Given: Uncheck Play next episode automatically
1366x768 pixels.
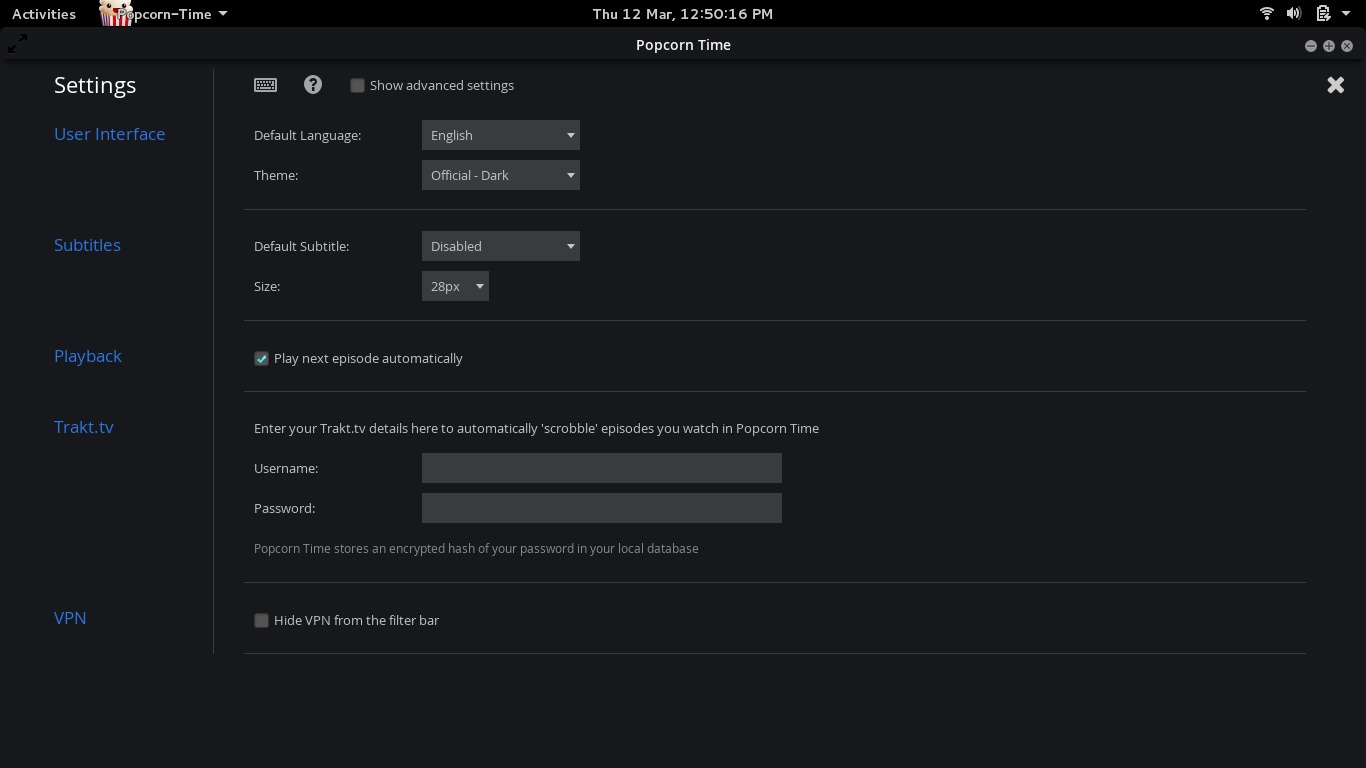Looking at the screenshot, I should point(261,358).
